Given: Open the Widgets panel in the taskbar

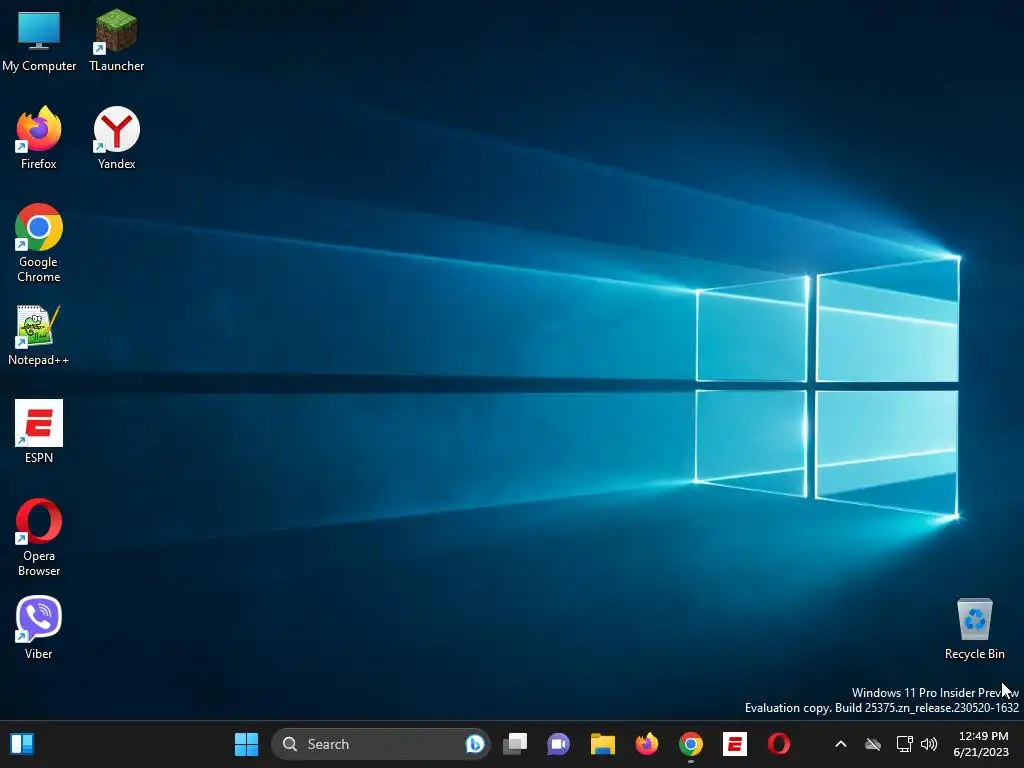Looking at the screenshot, I should 22,744.
